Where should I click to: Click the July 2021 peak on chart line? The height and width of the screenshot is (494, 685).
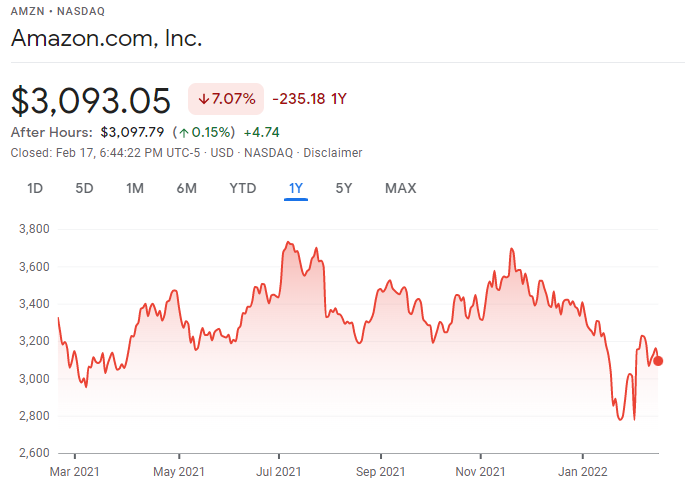[x=287, y=242]
